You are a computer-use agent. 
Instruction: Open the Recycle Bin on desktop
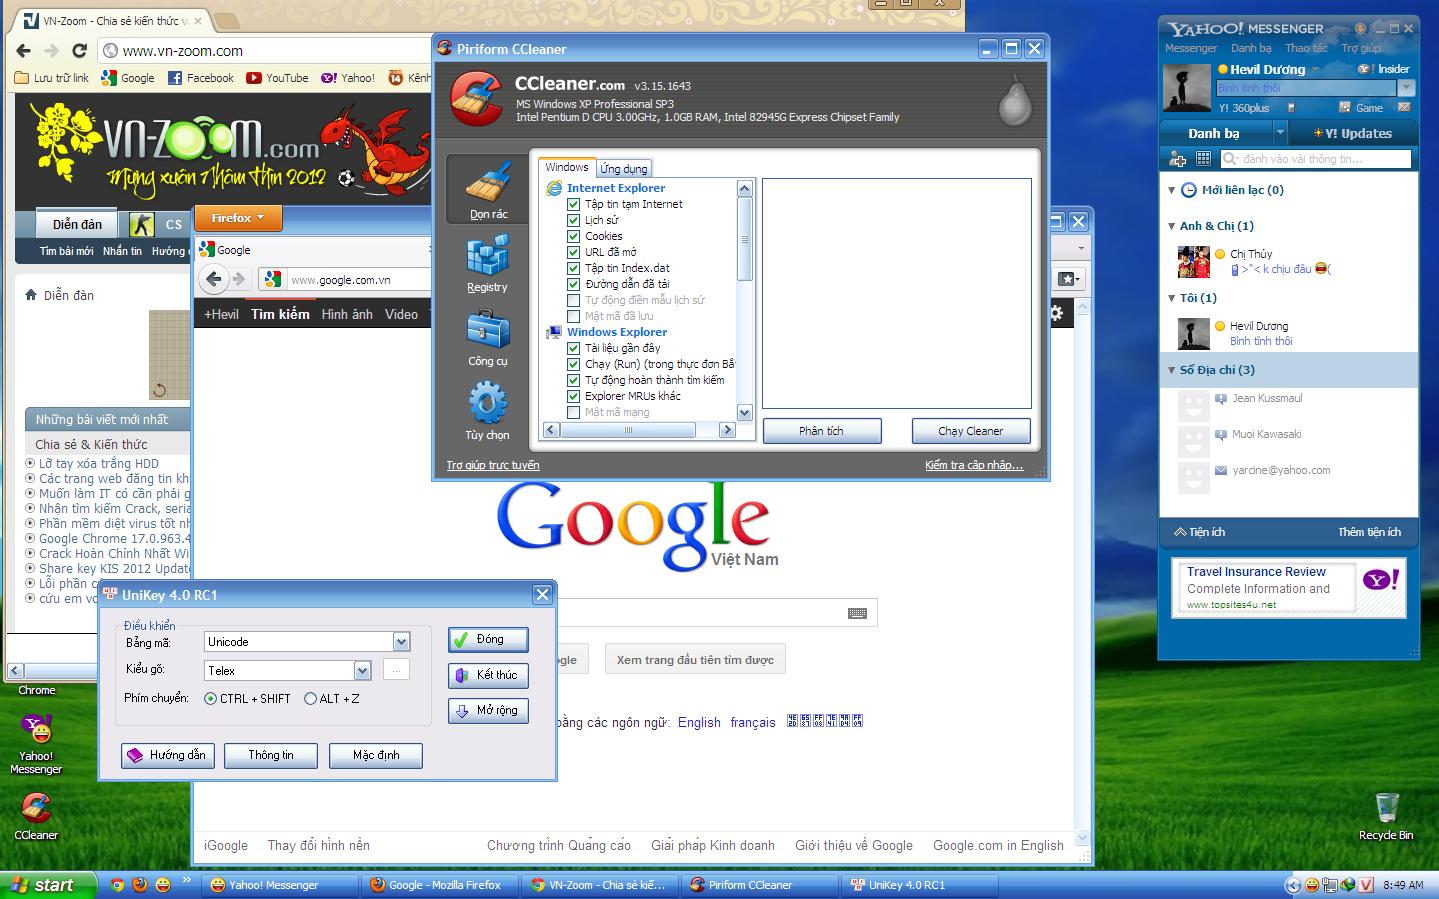pos(1386,815)
